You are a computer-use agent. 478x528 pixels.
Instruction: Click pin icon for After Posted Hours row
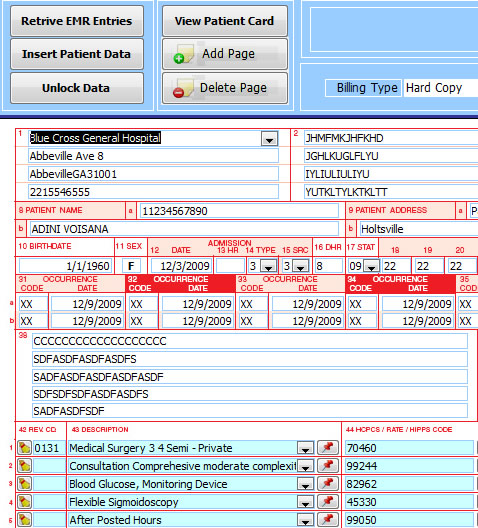pyautogui.click(x=327, y=520)
